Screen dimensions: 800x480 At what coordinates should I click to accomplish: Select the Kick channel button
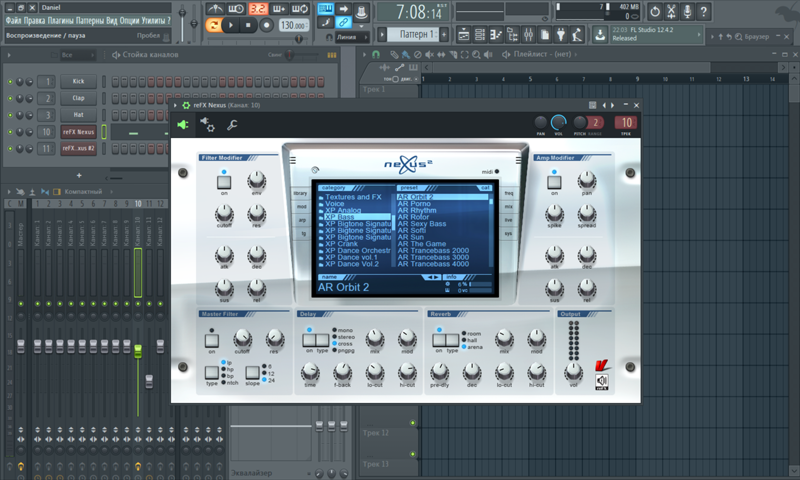click(x=79, y=82)
